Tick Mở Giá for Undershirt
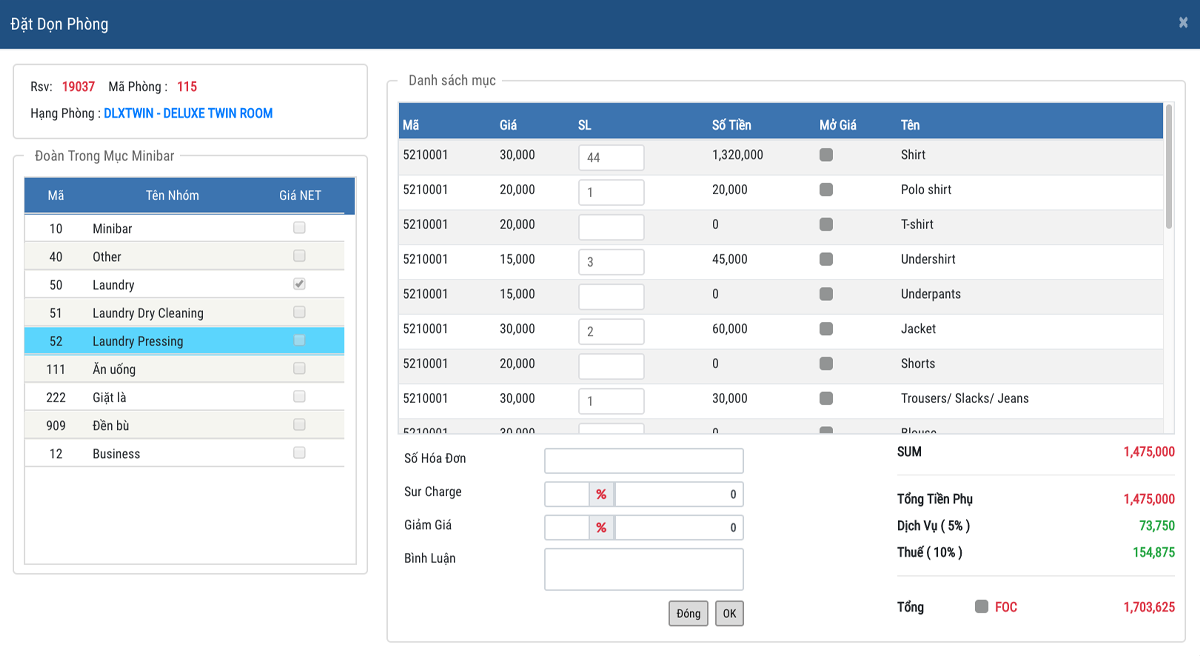Viewport: 1200px width, 656px height. pos(826,259)
